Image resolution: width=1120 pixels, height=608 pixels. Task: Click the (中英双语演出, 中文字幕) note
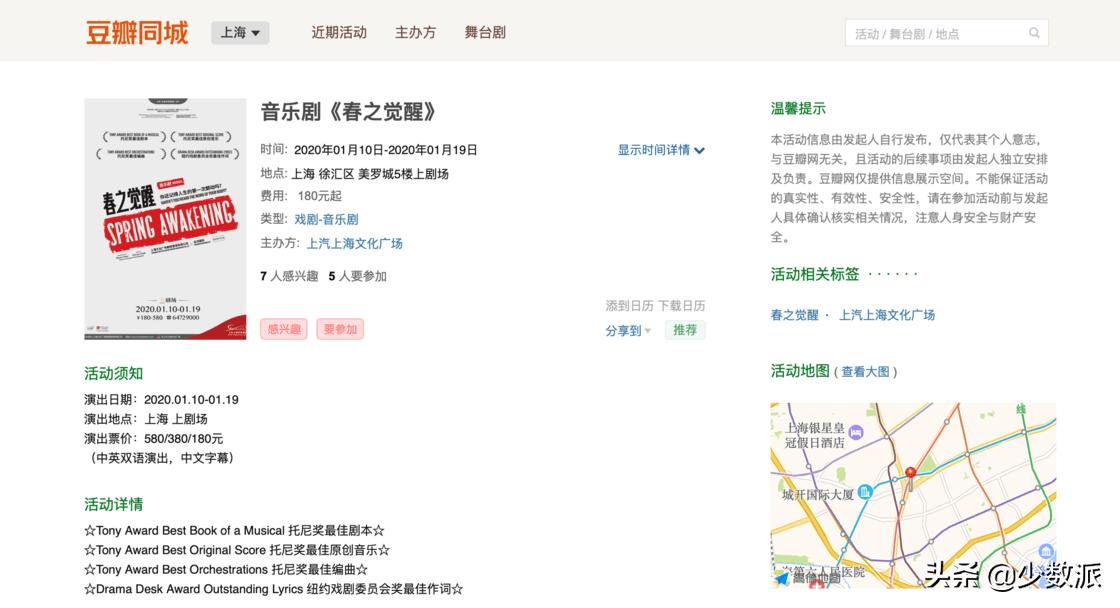click(161, 458)
